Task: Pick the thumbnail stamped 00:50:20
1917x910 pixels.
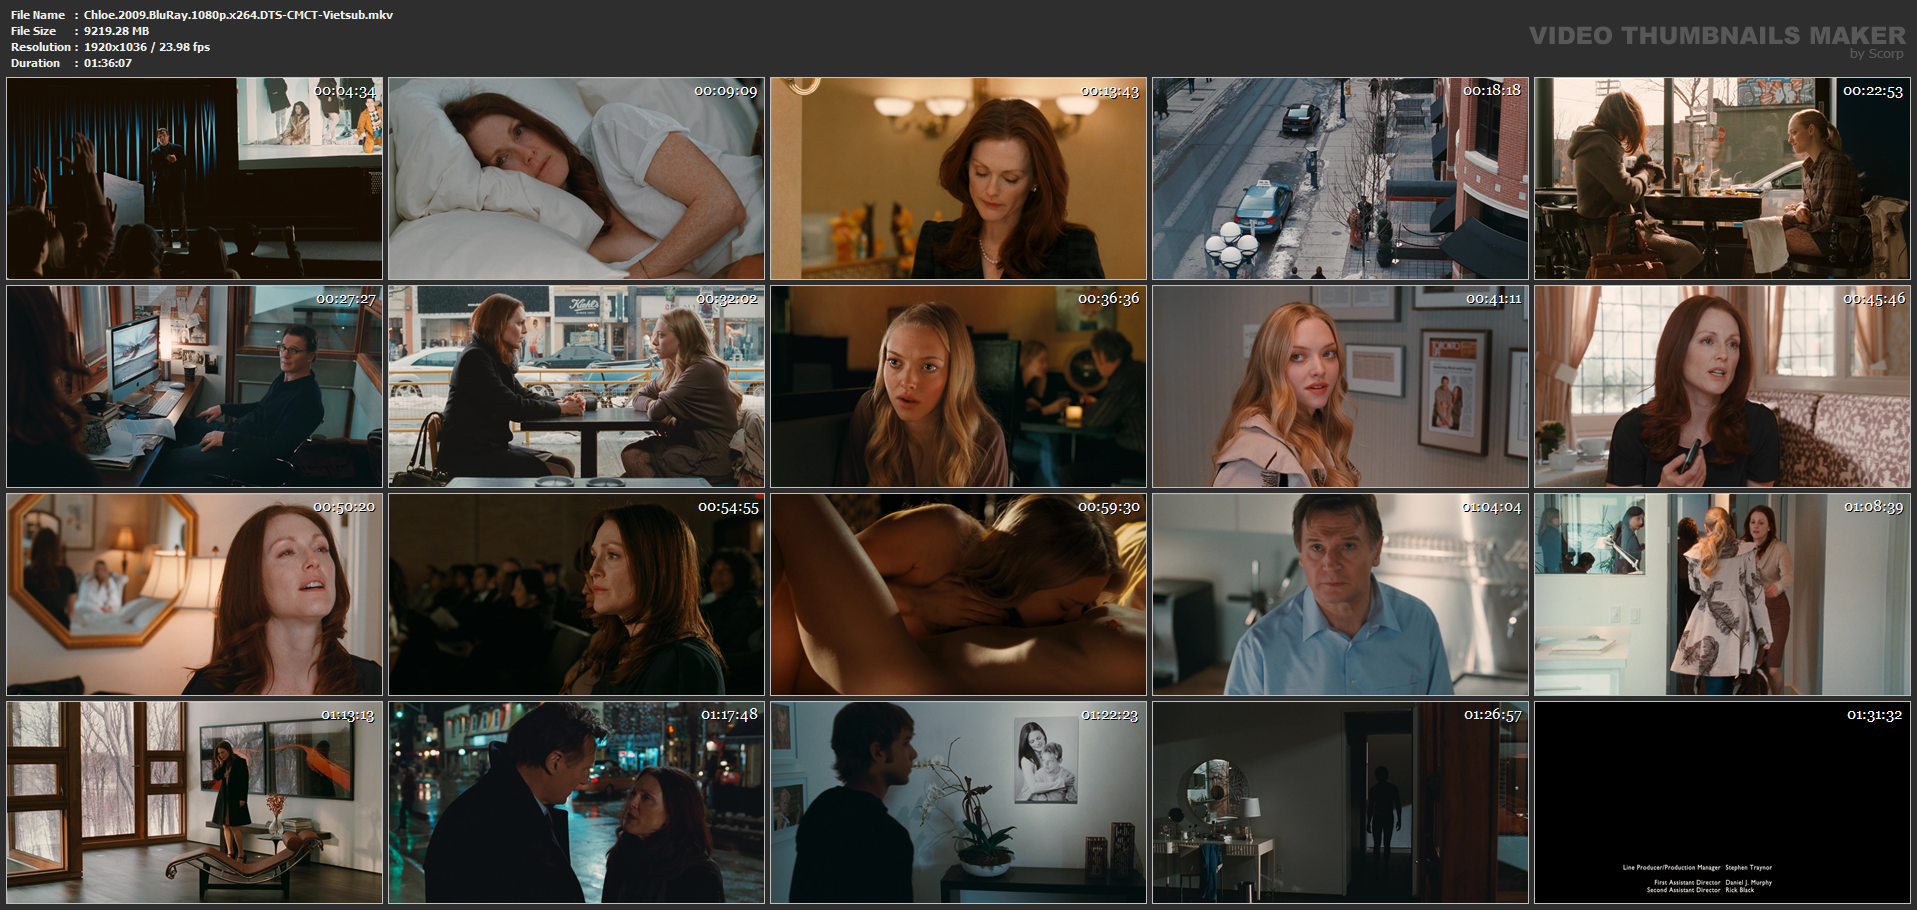Action: tap(194, 595)
